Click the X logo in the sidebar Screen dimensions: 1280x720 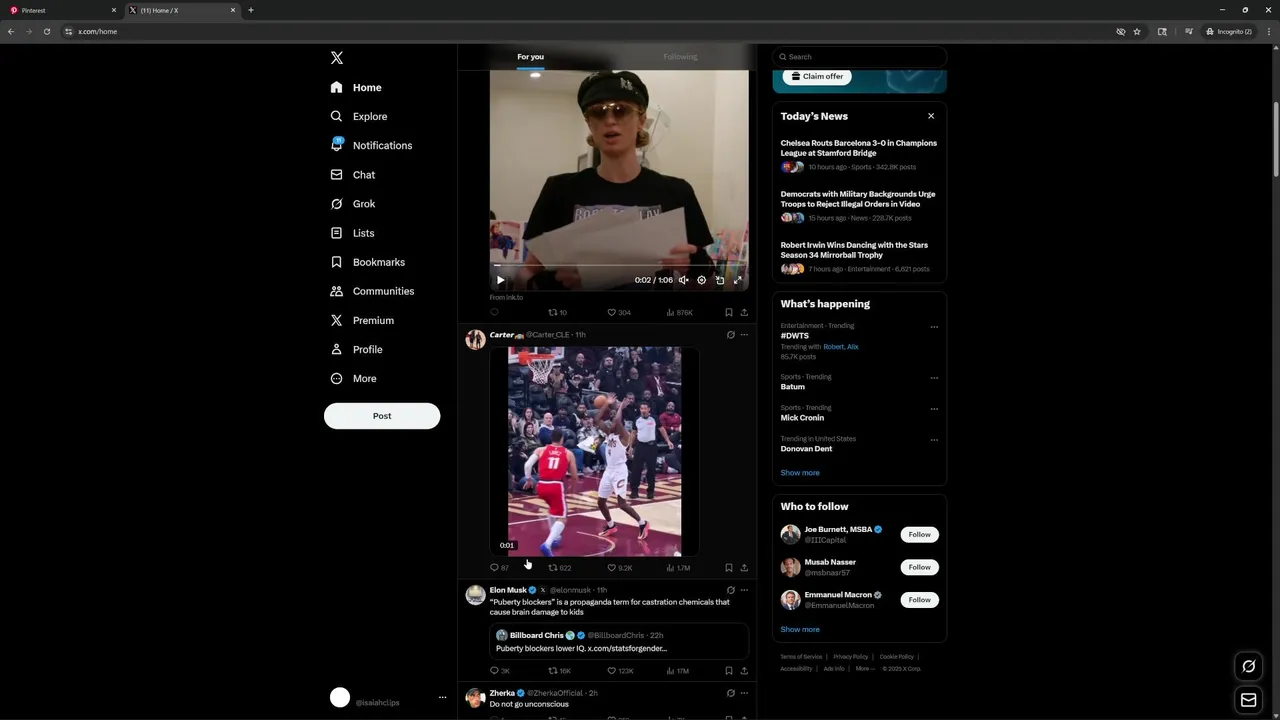tap(337, 58)
